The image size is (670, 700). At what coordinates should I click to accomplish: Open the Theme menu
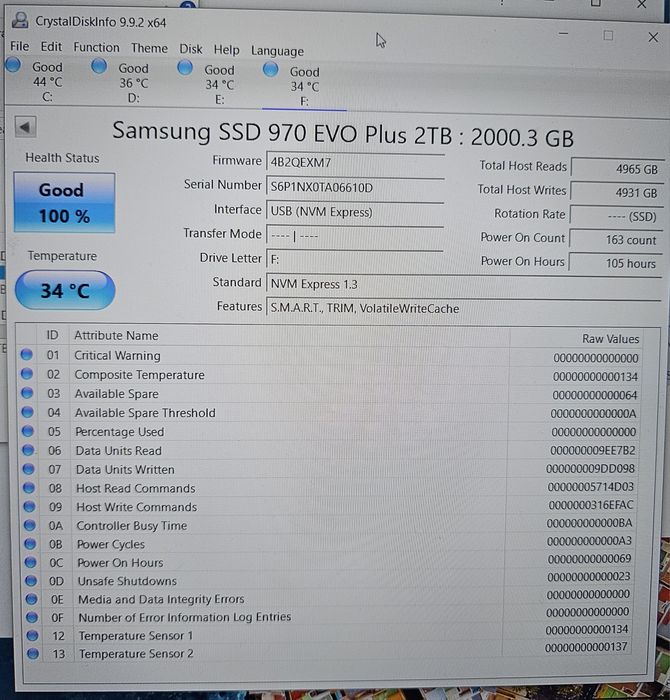pos(150,48)
